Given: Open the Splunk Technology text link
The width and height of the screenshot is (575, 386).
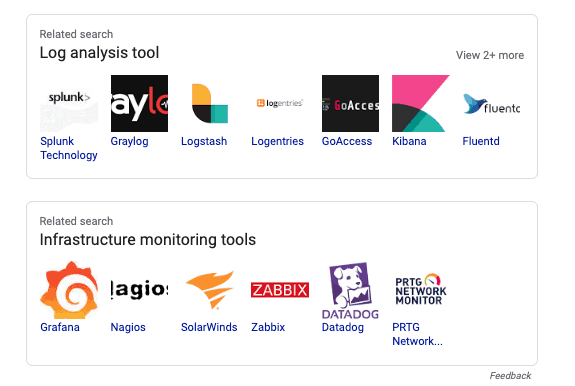Looking at the screenshot, I should coord(69,148).
